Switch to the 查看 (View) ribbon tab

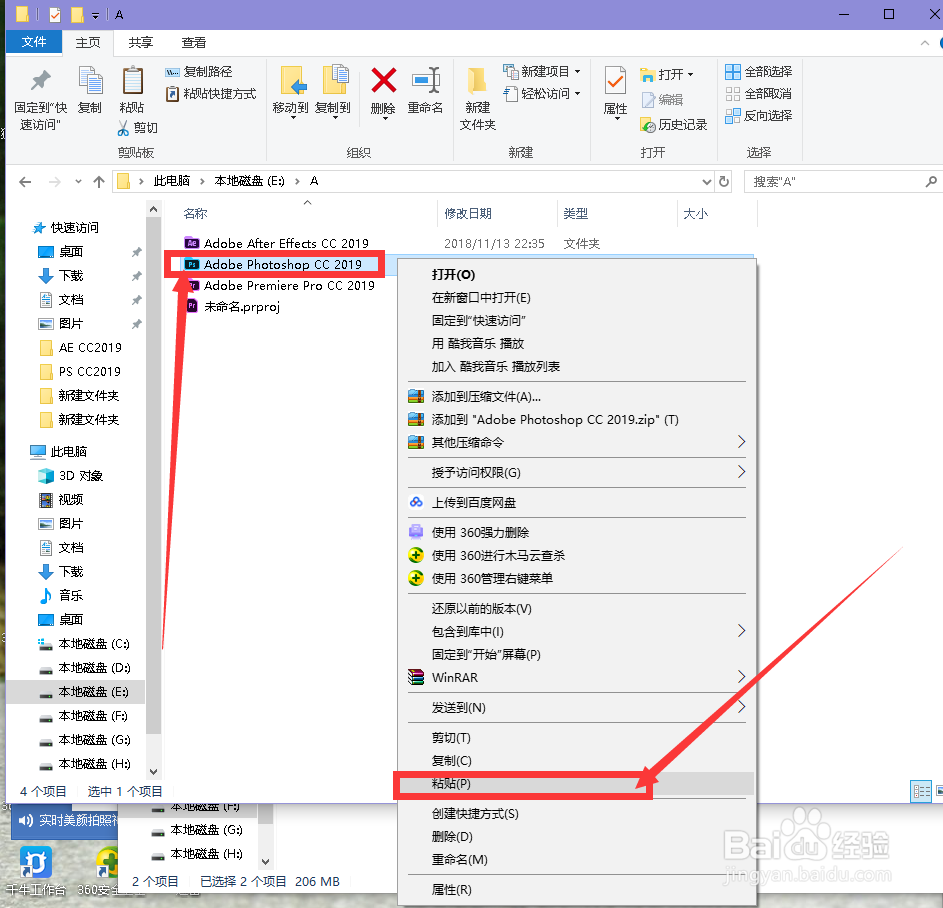pos(193,42)
